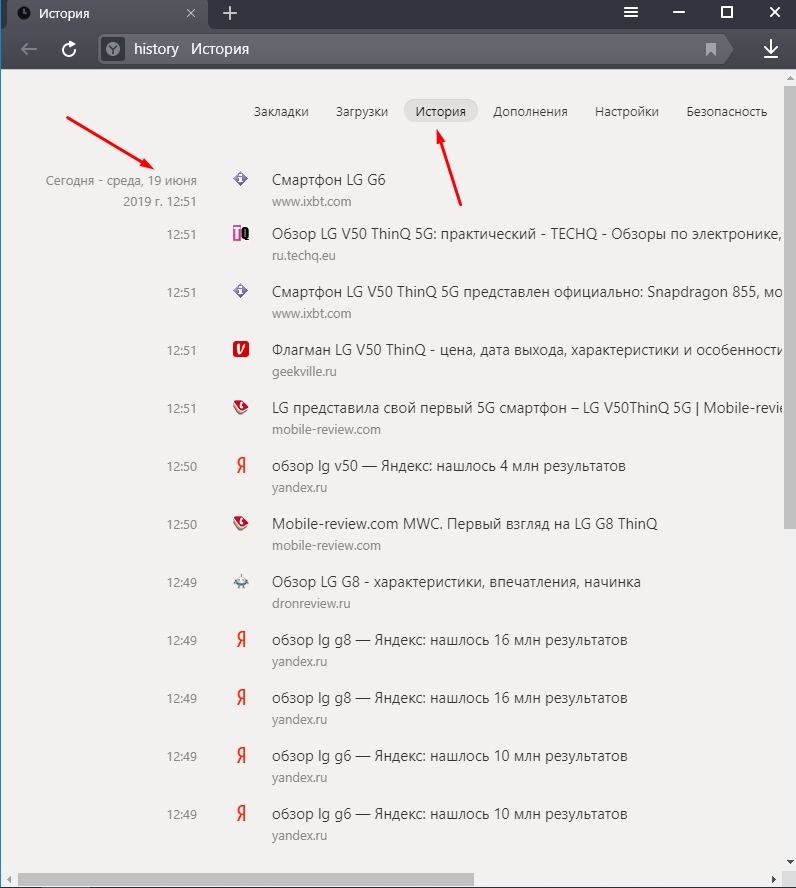The height and width of the screenshot is (888, 796).
Task: Open Смартфон LG V50 ThinQ 5G представлен entry
Action: pyautogui.click(x=527, y=292)
